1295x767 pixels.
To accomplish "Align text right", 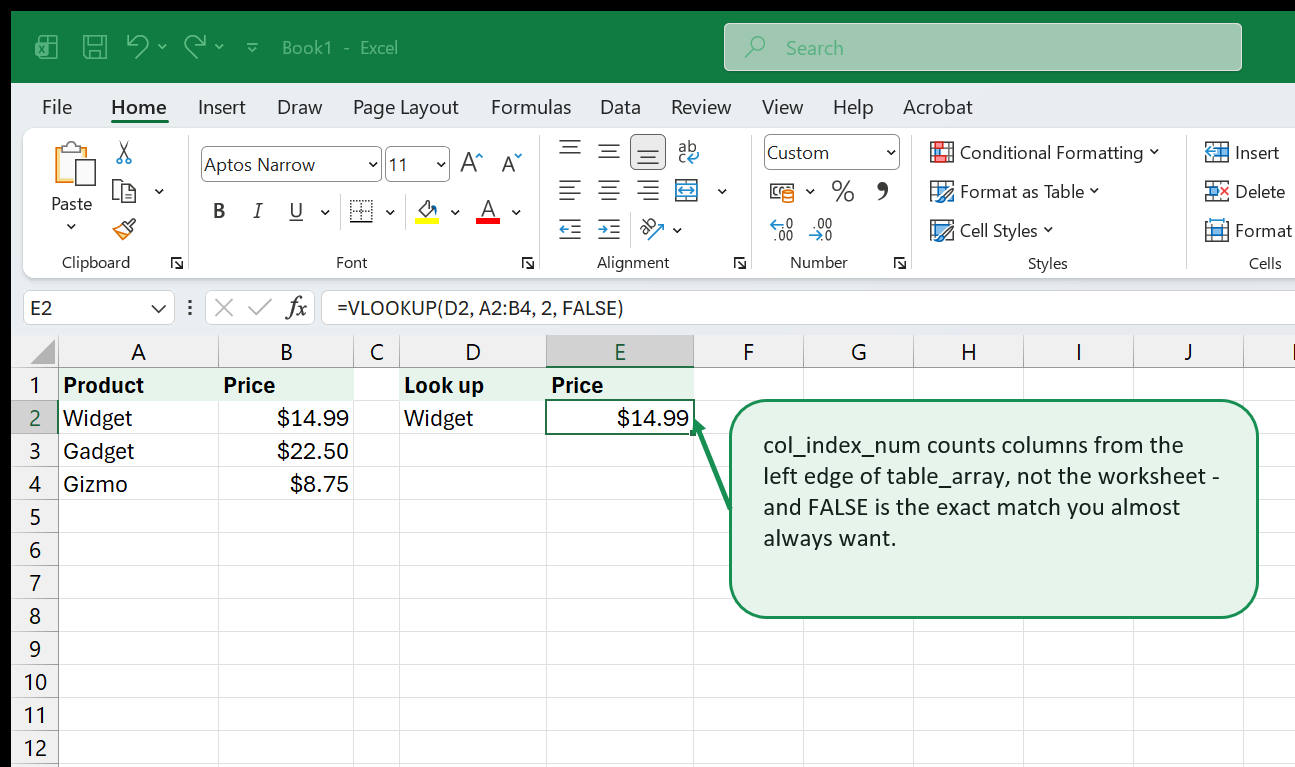I will (648, 190).
